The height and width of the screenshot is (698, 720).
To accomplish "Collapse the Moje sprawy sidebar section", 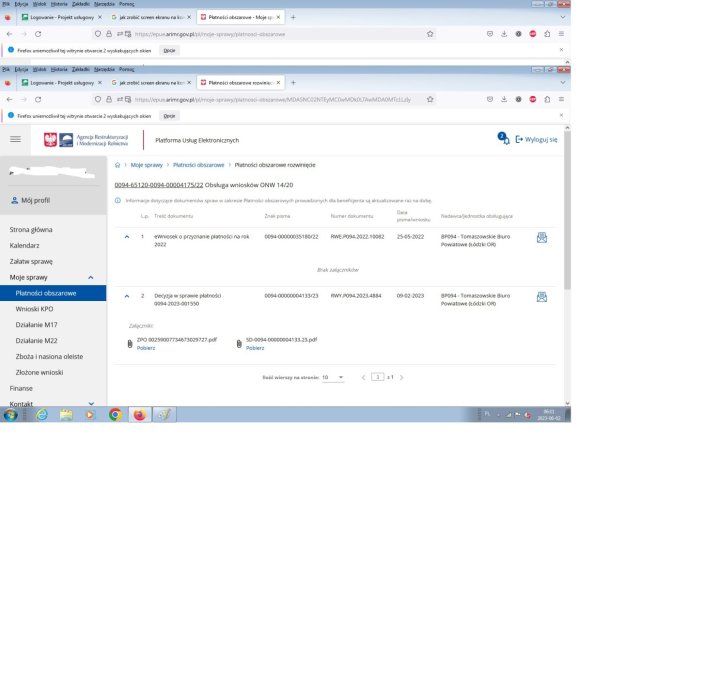I will (x=91, y=277).
